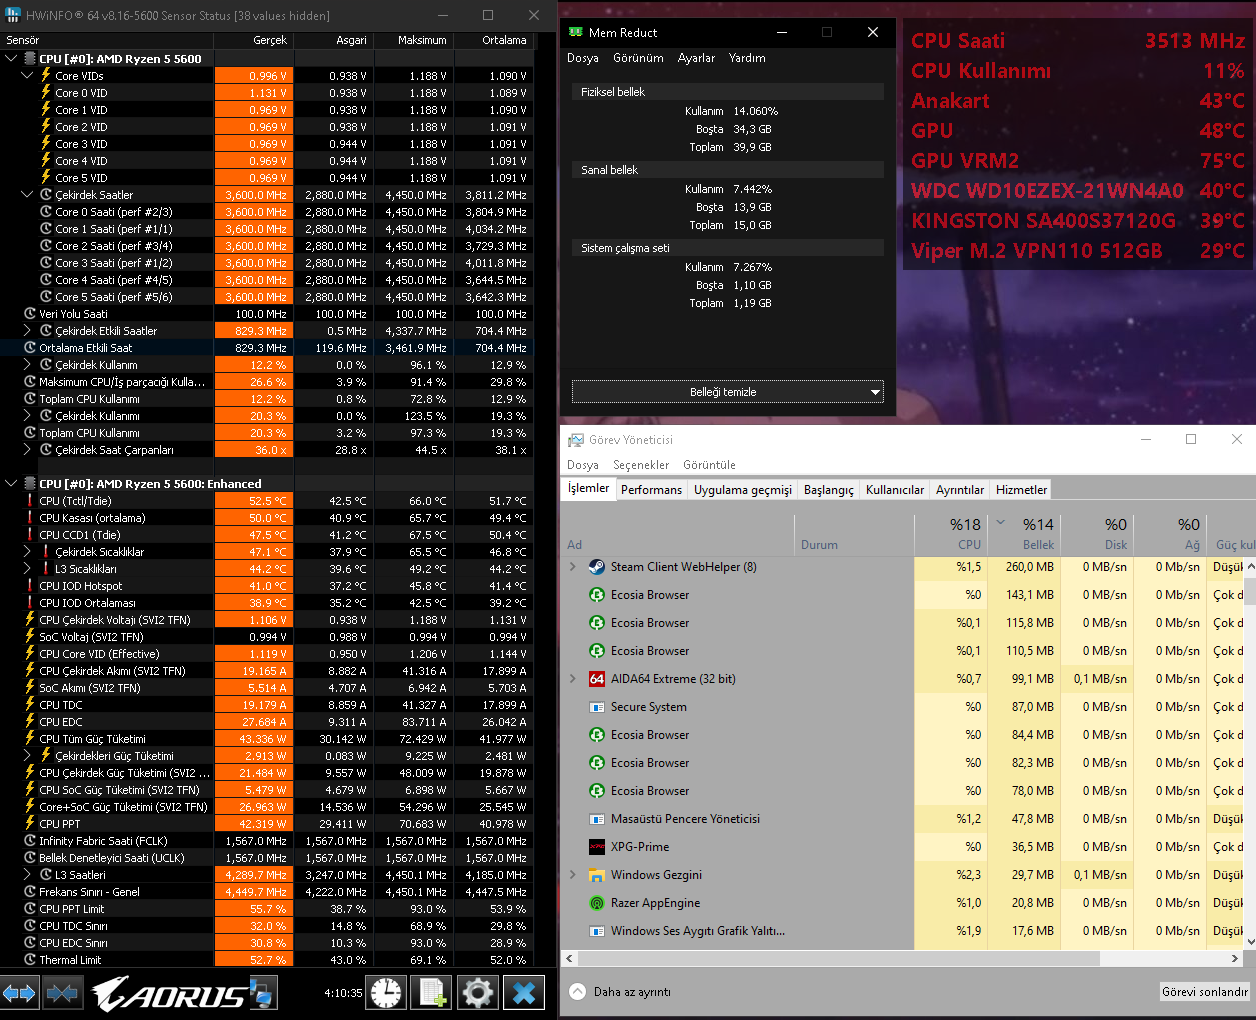Open the Ayarlar menu in Mem Reduct
This screenshot has height=1020, width=1256.
(696, 58)
